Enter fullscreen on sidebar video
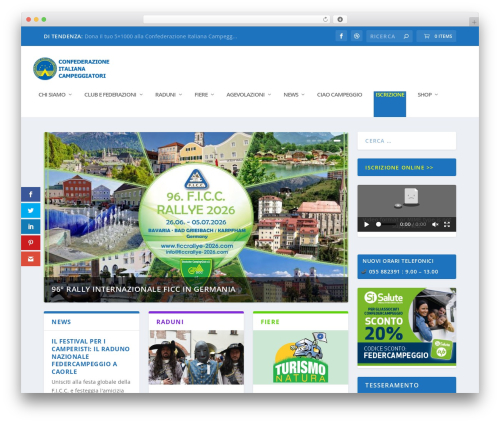Screen dimensions: 500x423 point(447,224)
